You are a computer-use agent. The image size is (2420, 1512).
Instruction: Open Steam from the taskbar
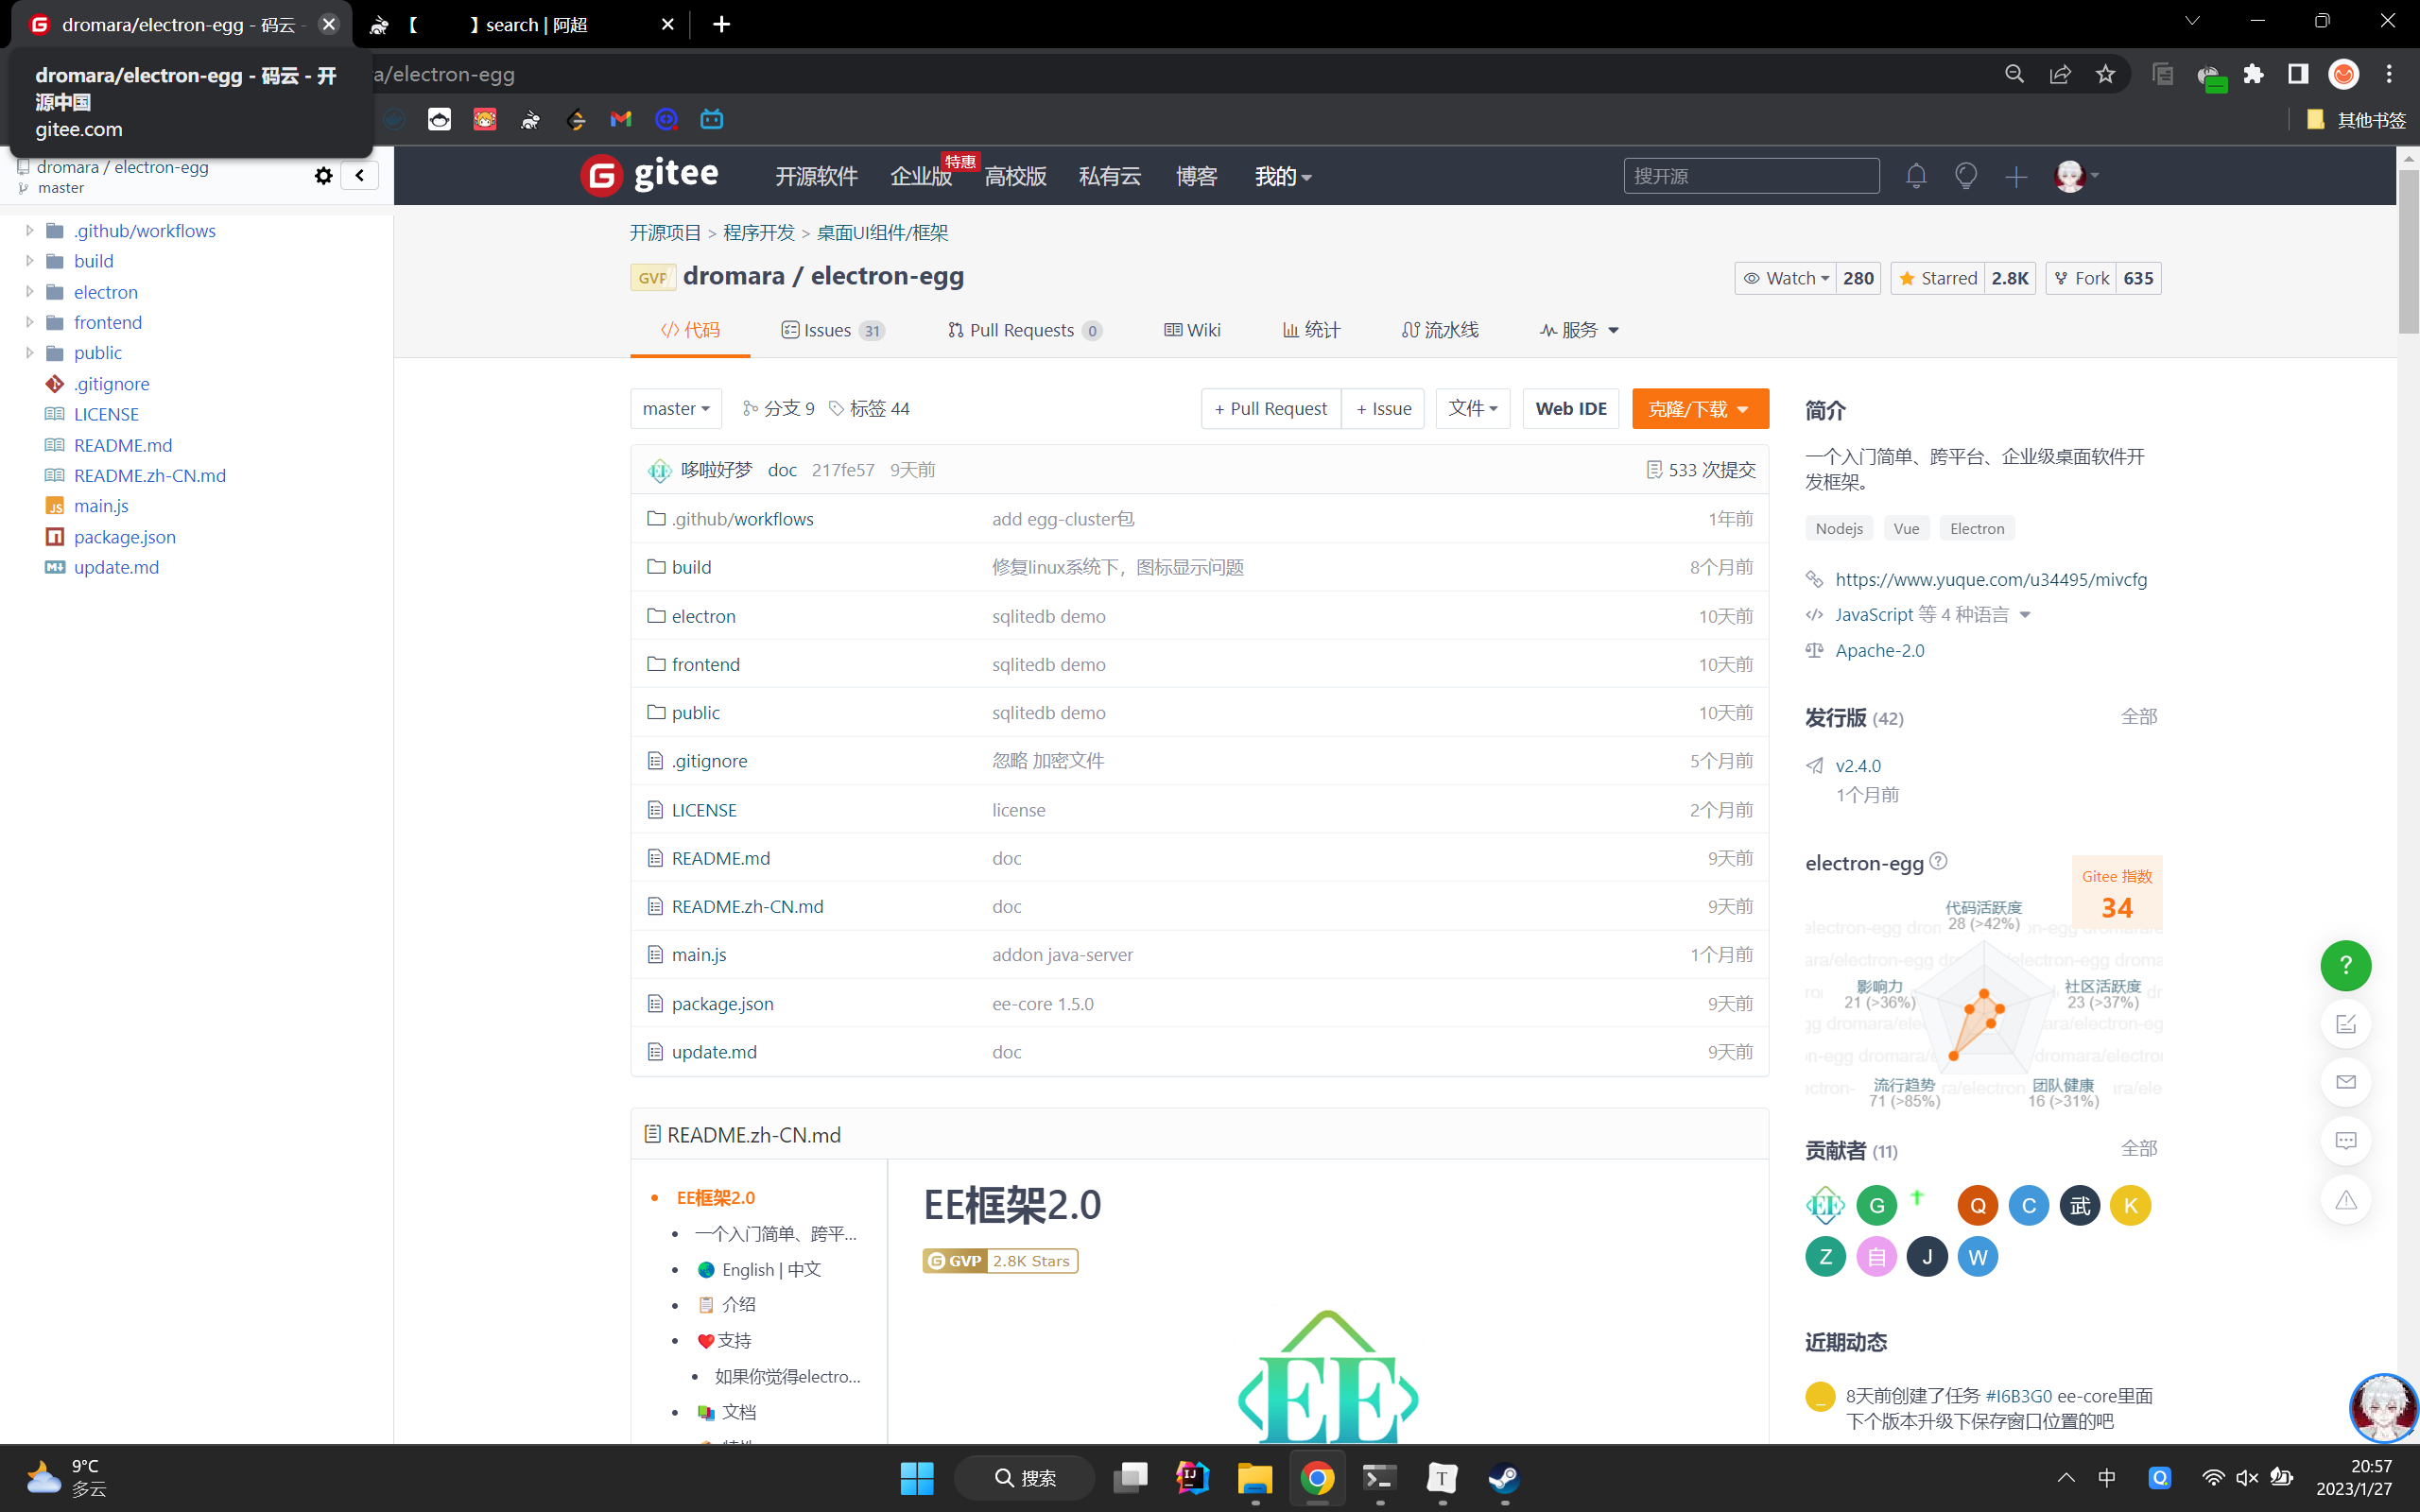(1503, 1477)
